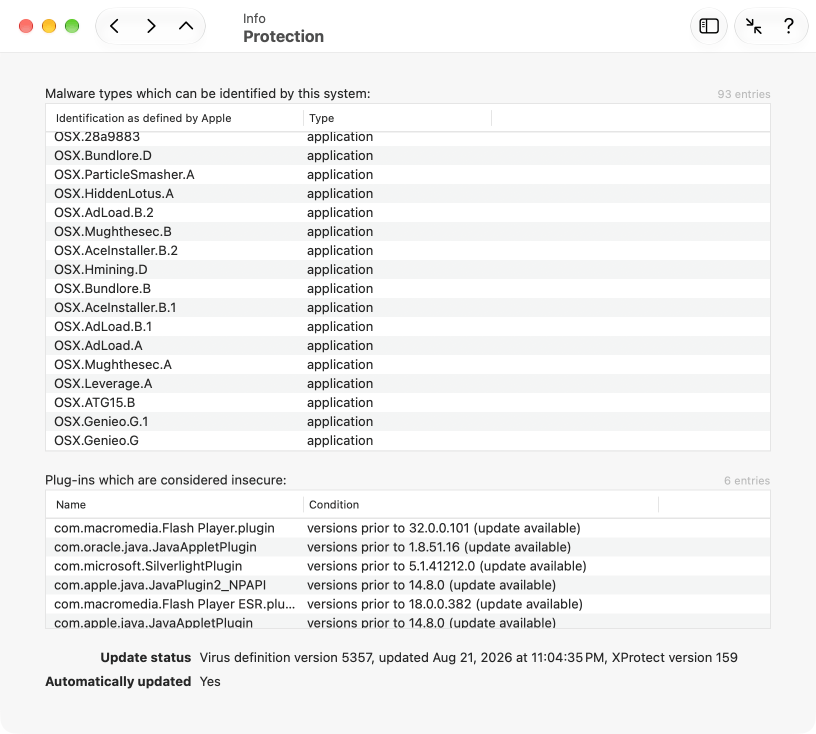Select the OSX.Bundlore.B row
This screenshot has height=734, width=816.
coord(408,288)
